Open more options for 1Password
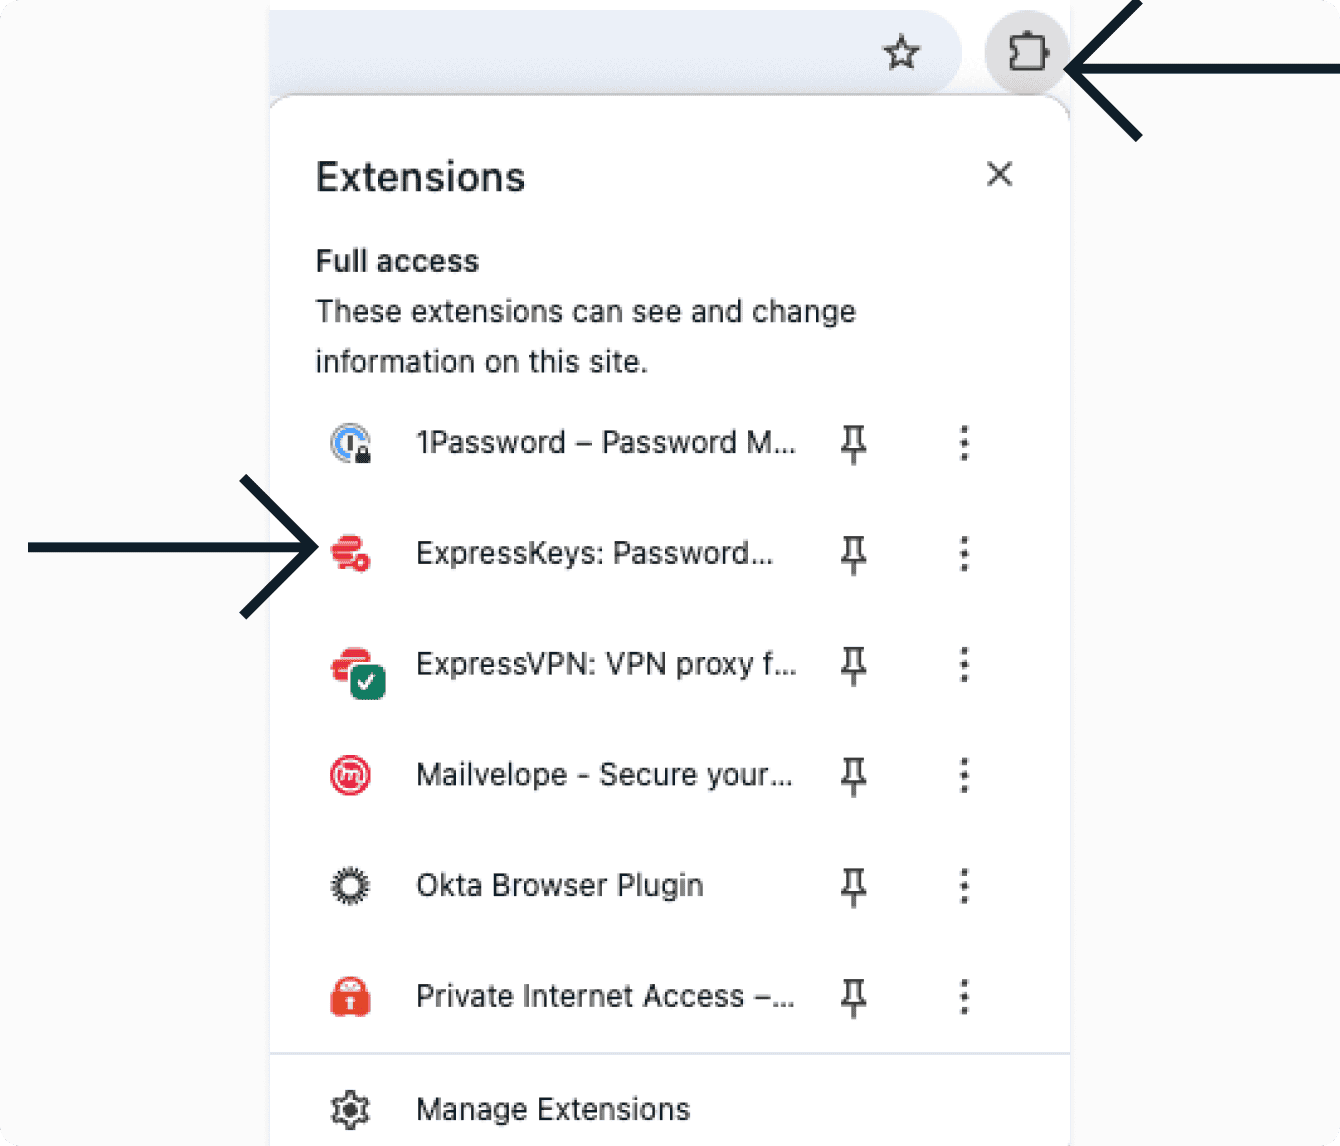Viewport: 1340px width, 1146px height. click(x=964, y=442)
